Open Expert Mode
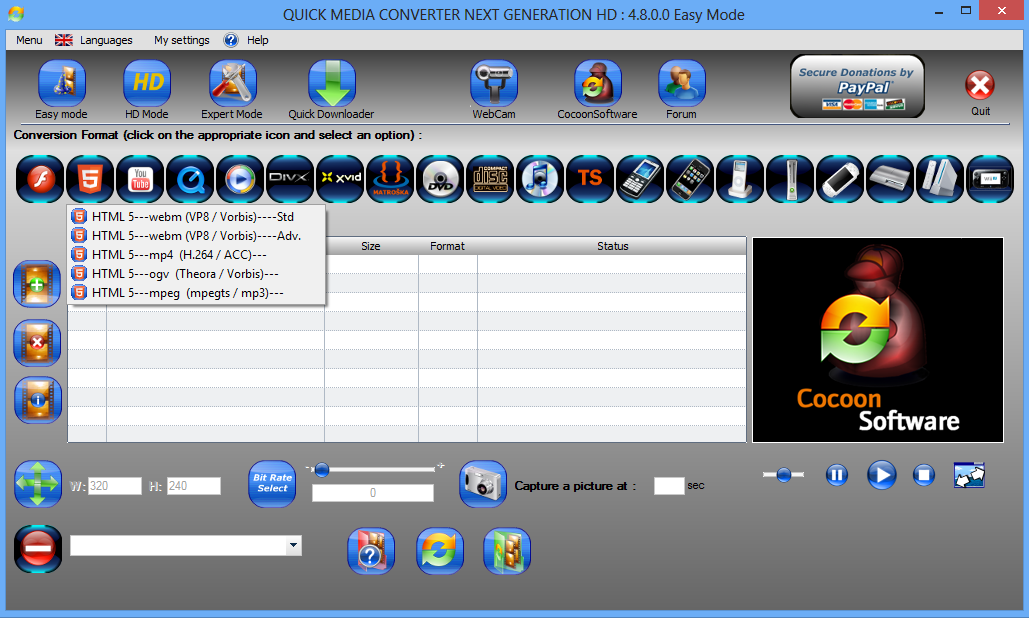This screenshot has height=620, width=1033. (232, 83)
